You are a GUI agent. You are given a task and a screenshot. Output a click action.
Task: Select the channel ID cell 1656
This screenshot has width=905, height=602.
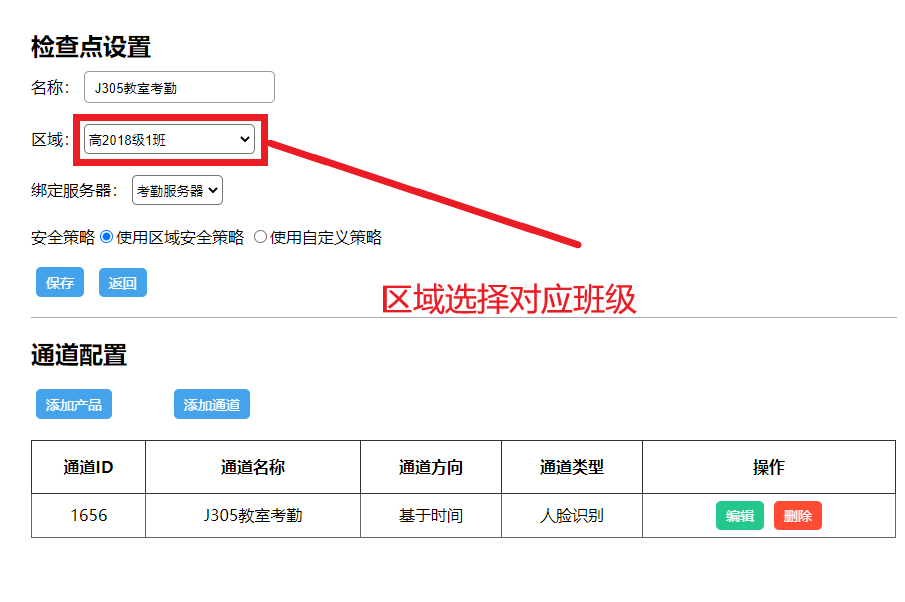point(88,516)
